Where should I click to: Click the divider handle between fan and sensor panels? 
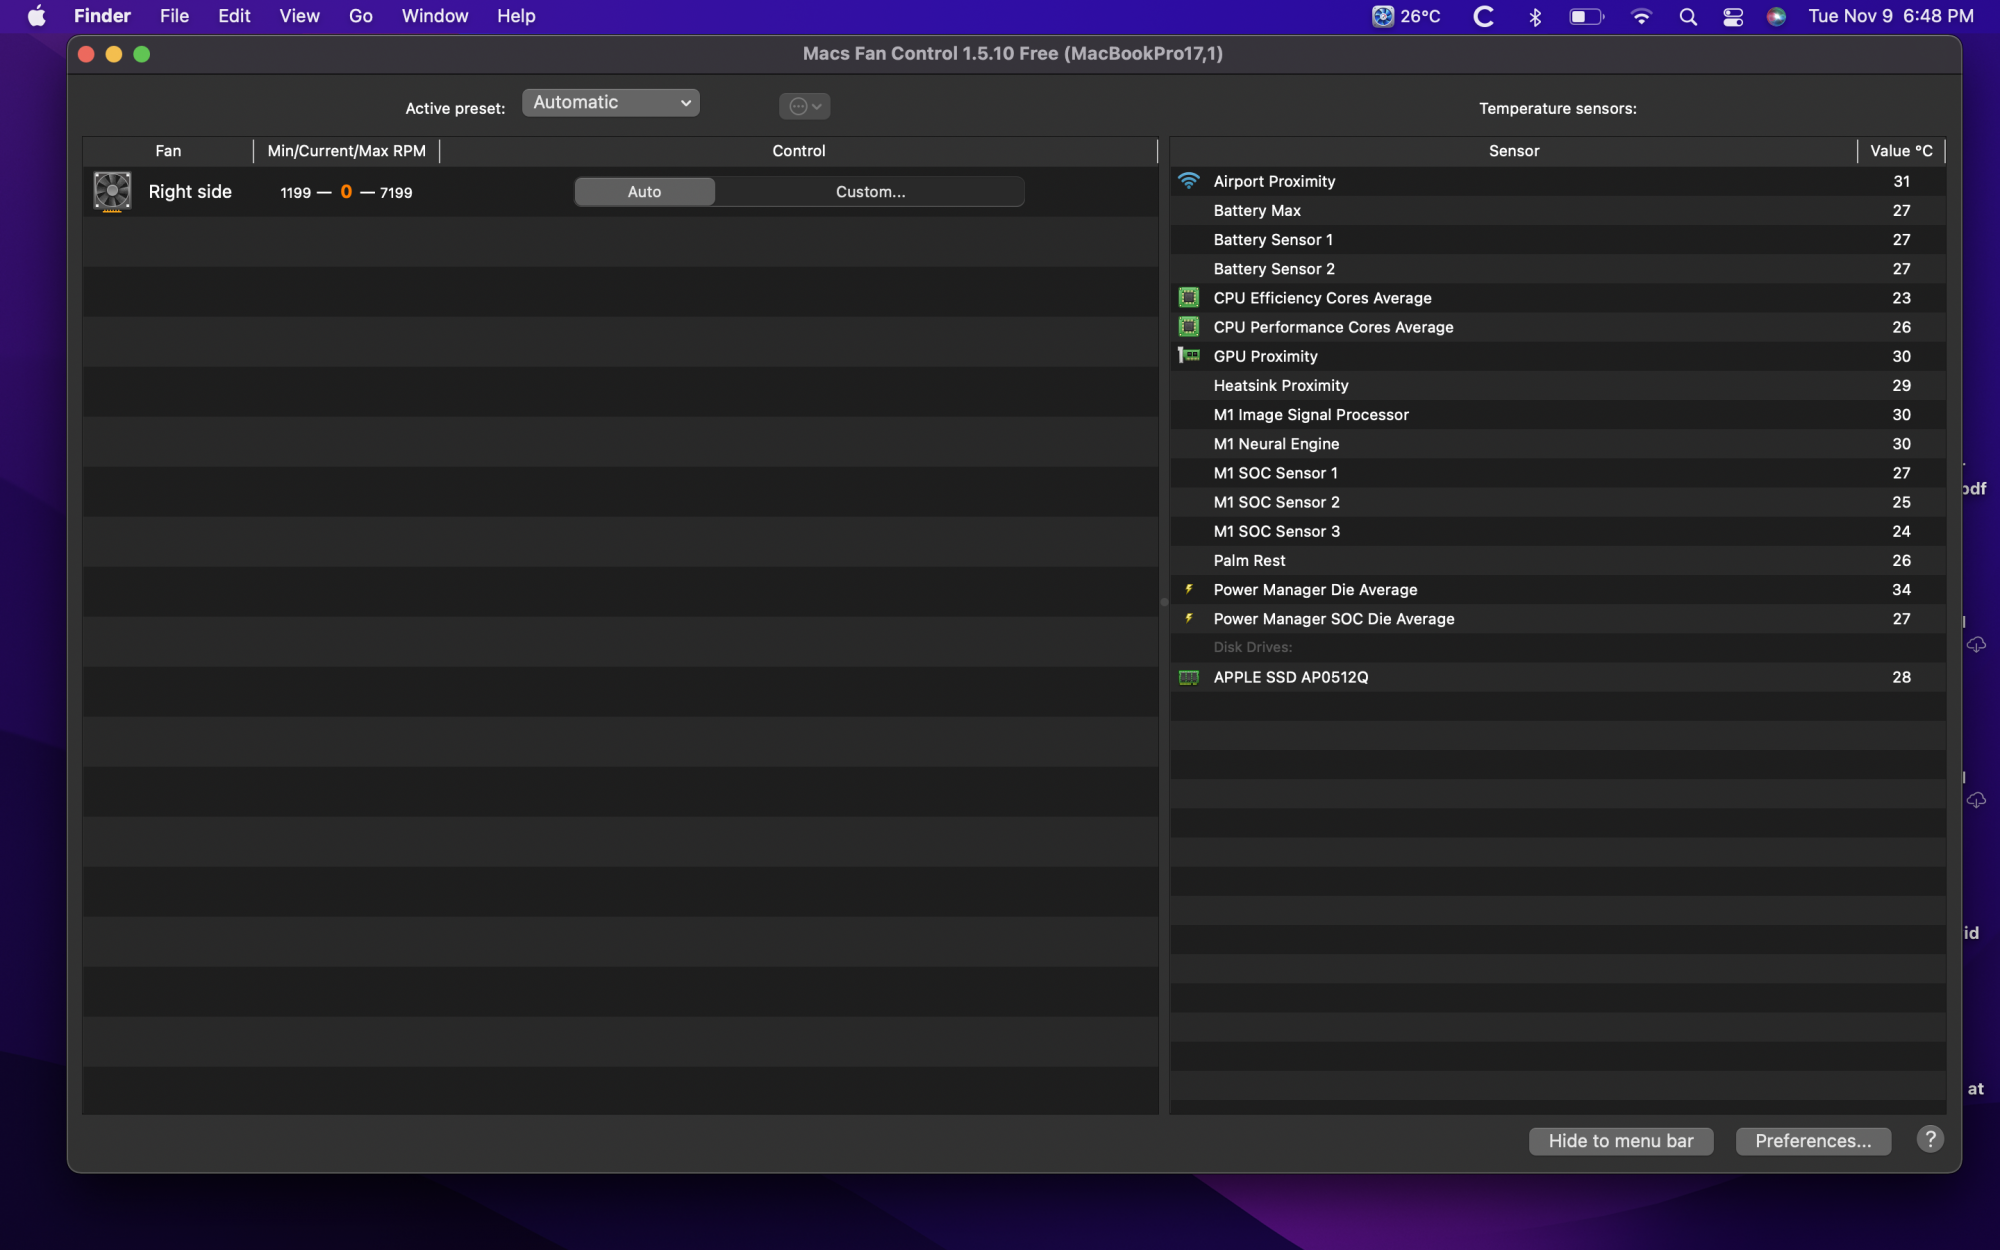pos(1164,602)
